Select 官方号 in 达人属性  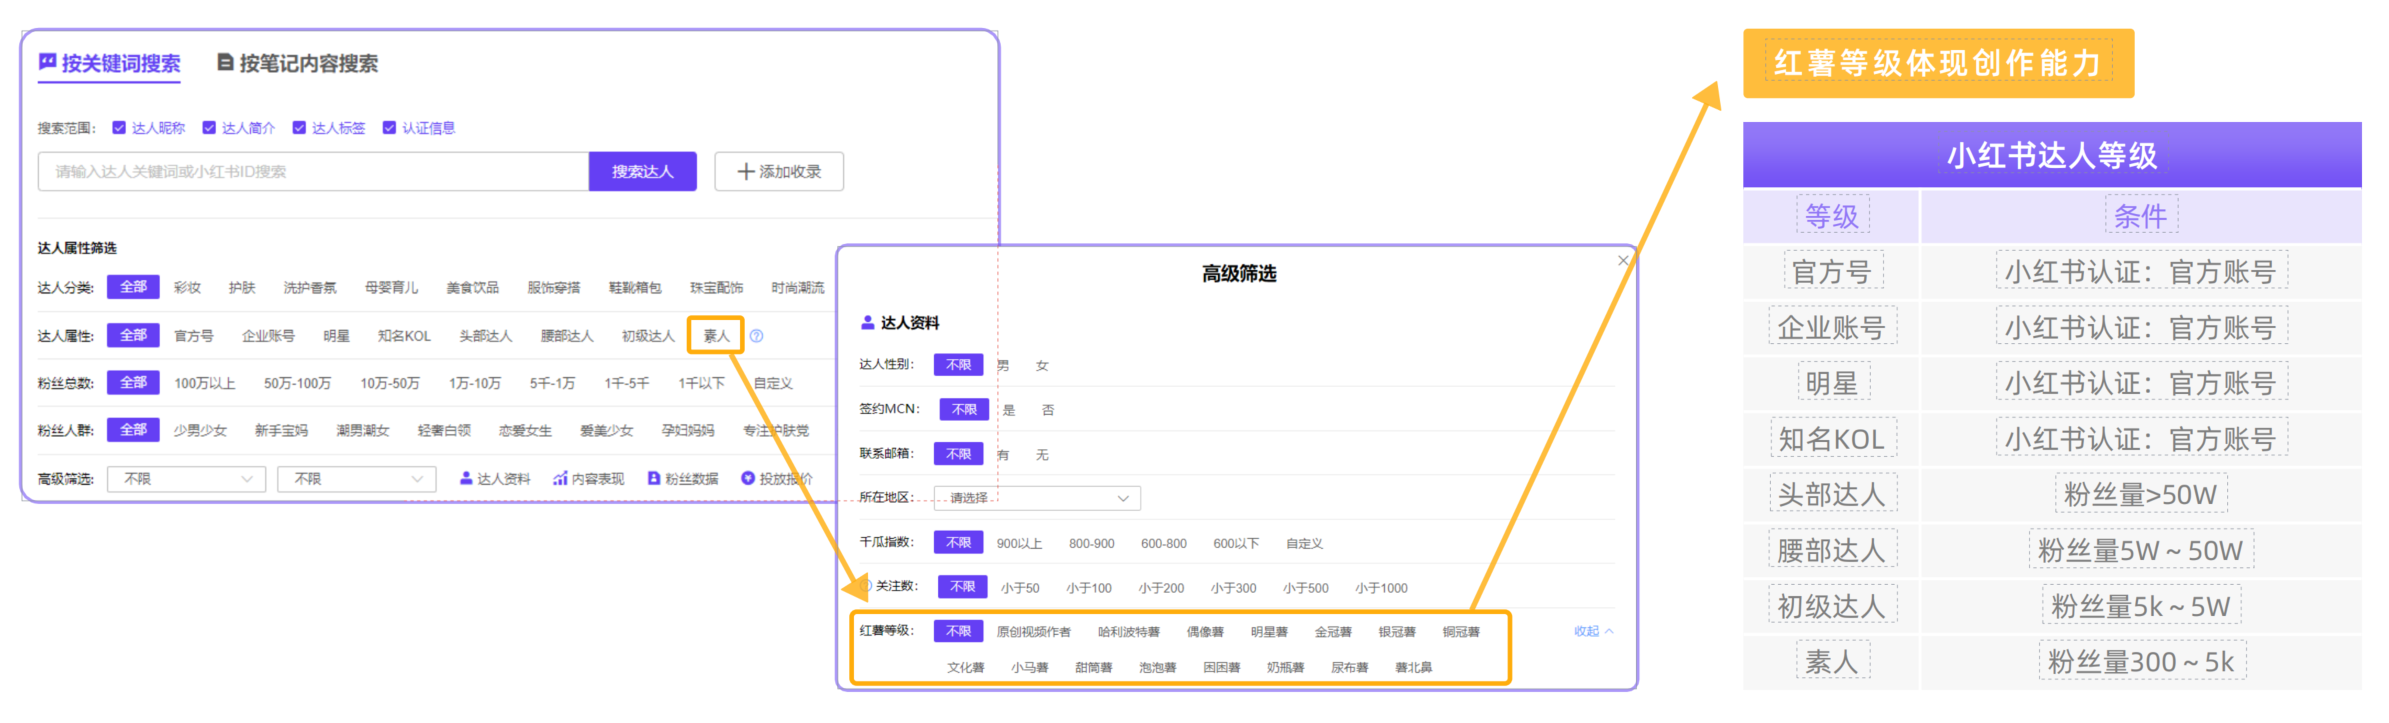coord(194,336)
